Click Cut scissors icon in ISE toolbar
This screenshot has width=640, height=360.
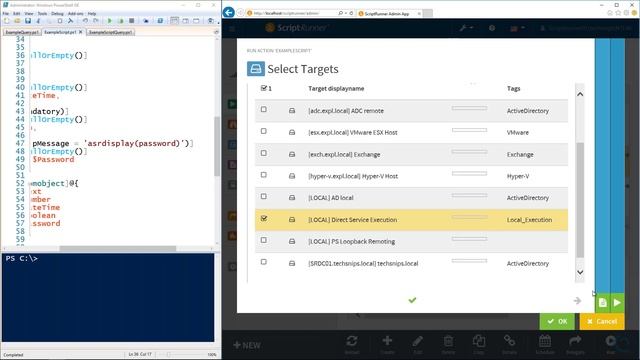point(39,21)
